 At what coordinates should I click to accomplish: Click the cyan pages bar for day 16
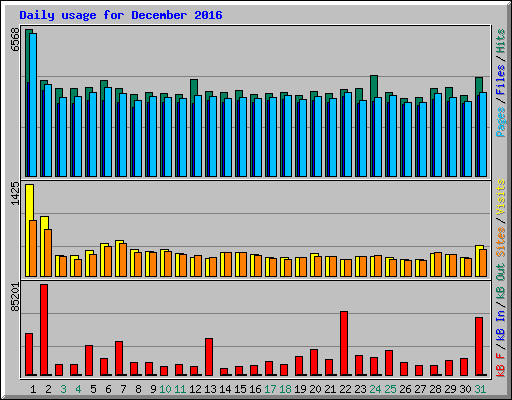pos(258,137)
